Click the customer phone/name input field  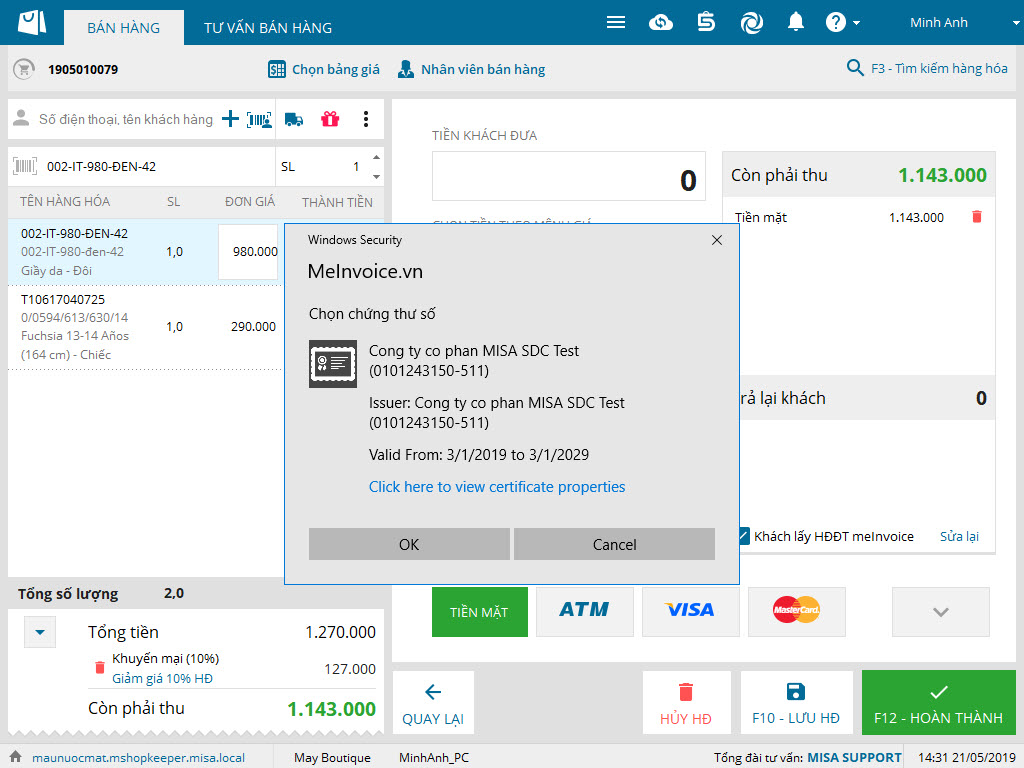[x=125, y=120]
